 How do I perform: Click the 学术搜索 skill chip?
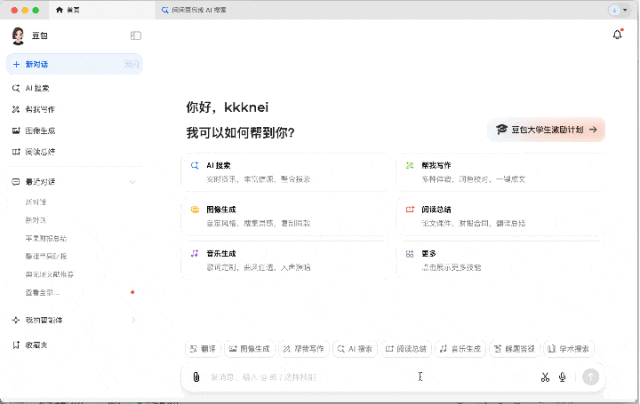point(569,349)
